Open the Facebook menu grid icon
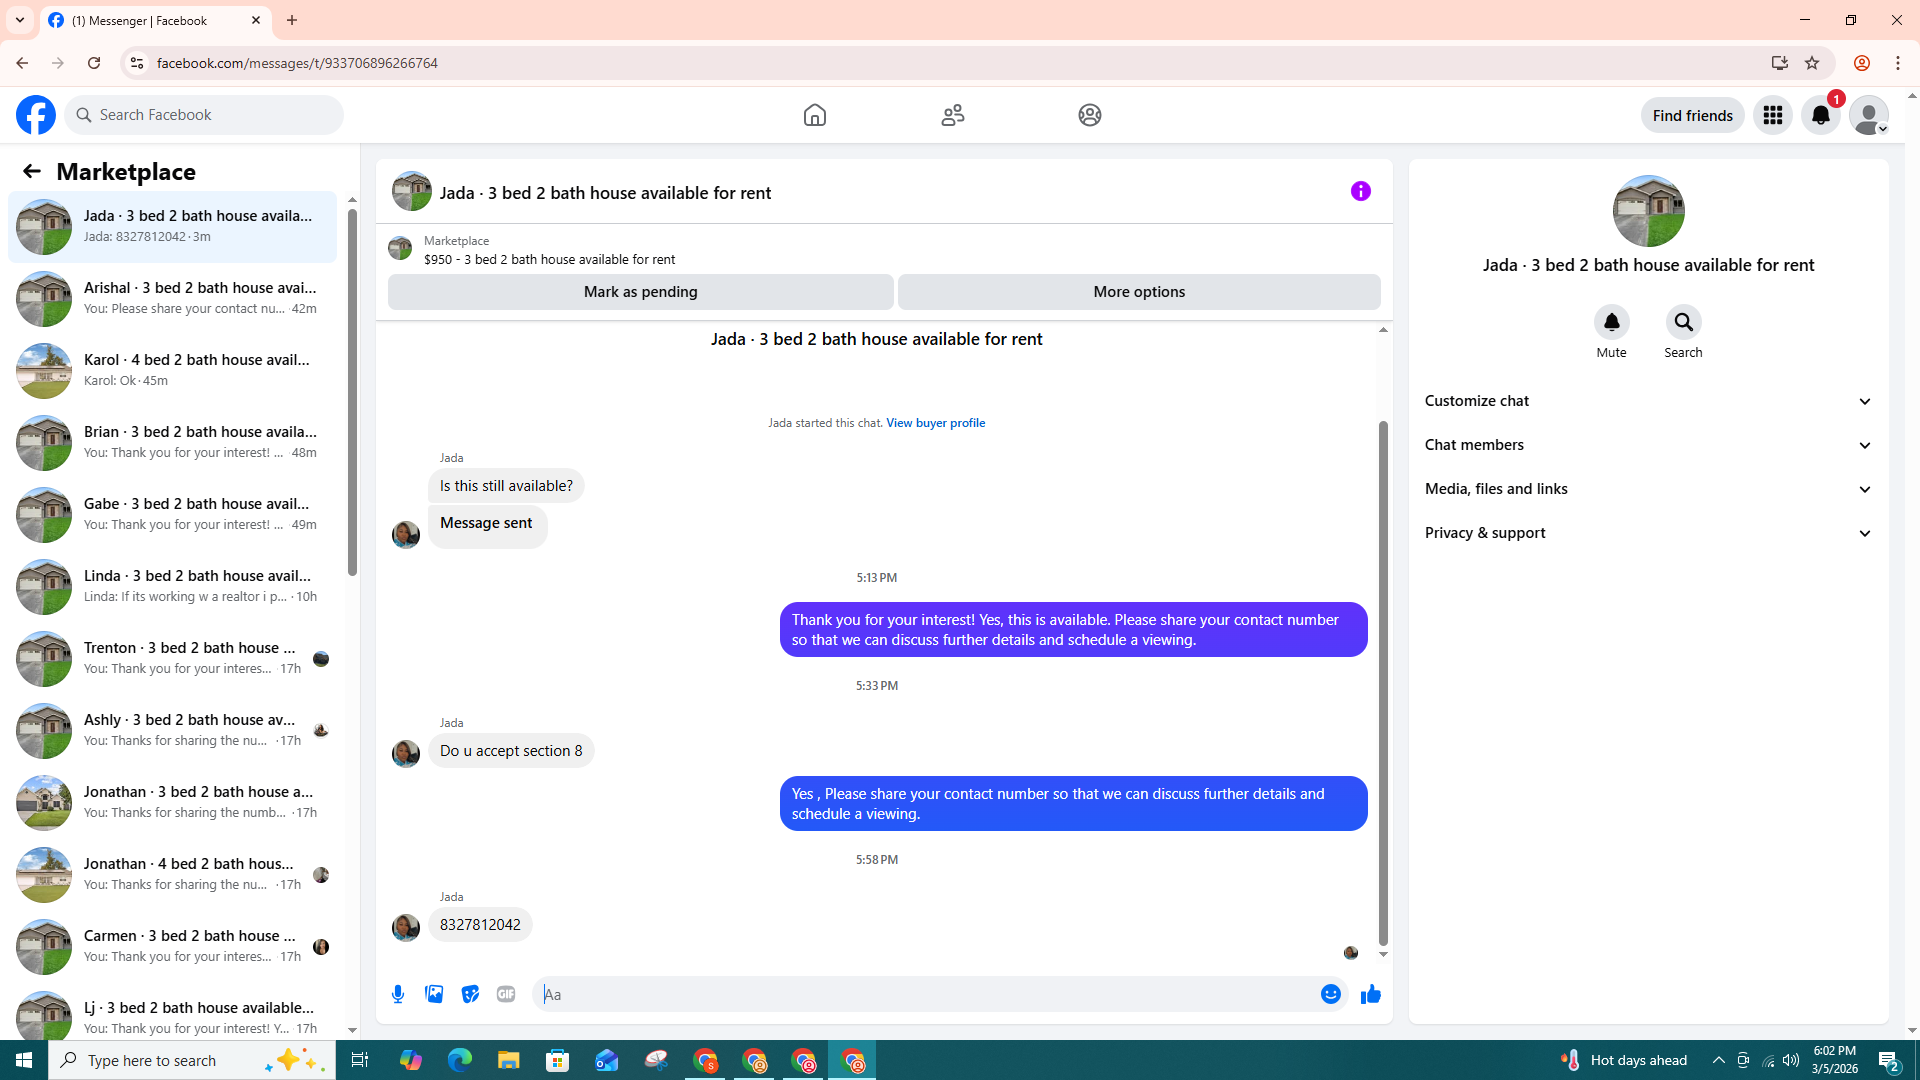This screenshot has height=1080, width=1920. (1772, 115)
